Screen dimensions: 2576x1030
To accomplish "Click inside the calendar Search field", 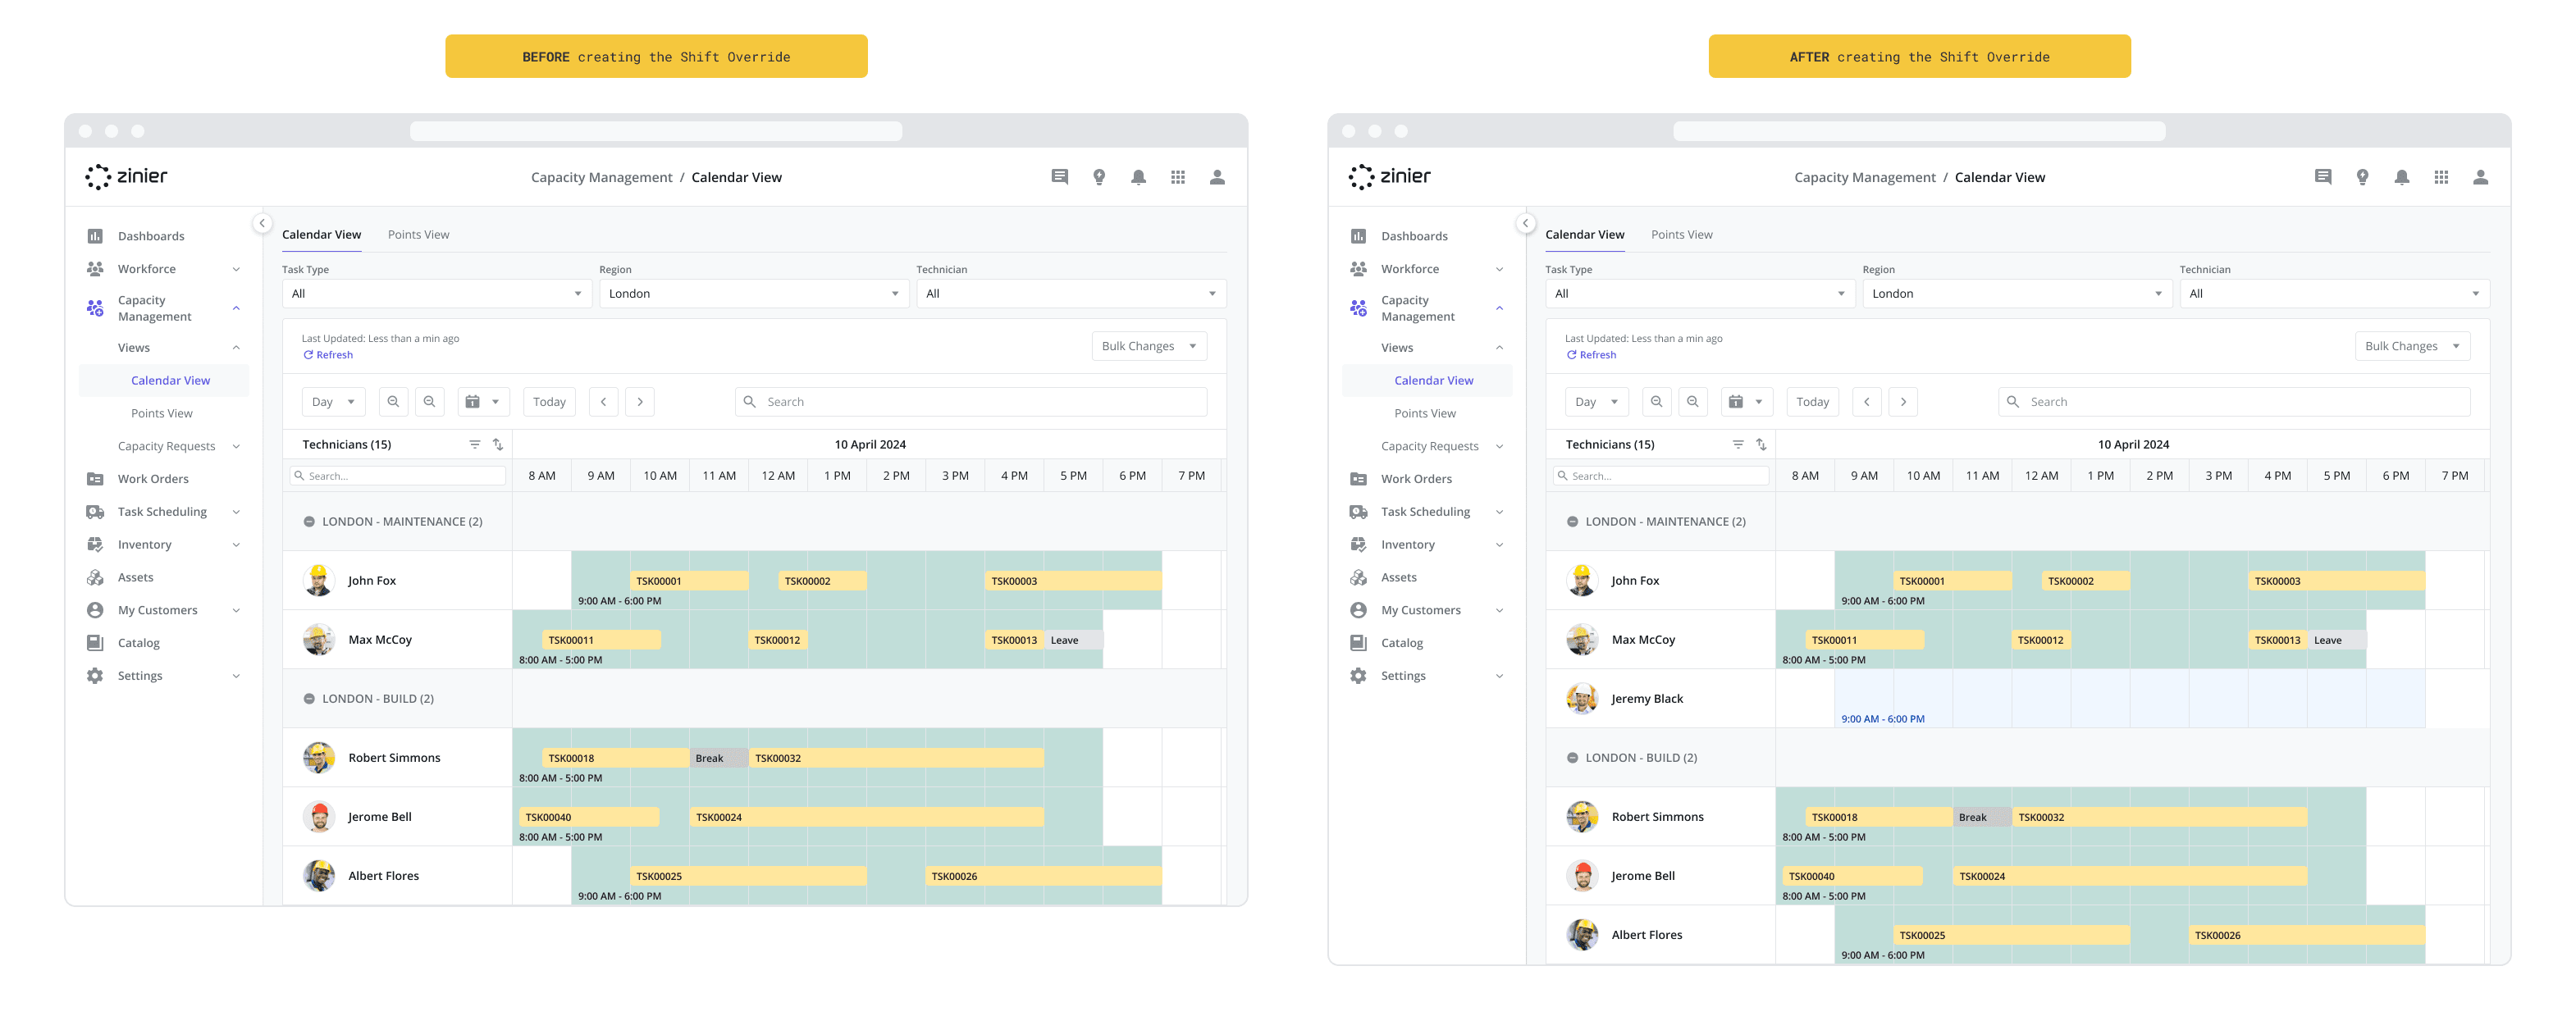I will point(970,401).
